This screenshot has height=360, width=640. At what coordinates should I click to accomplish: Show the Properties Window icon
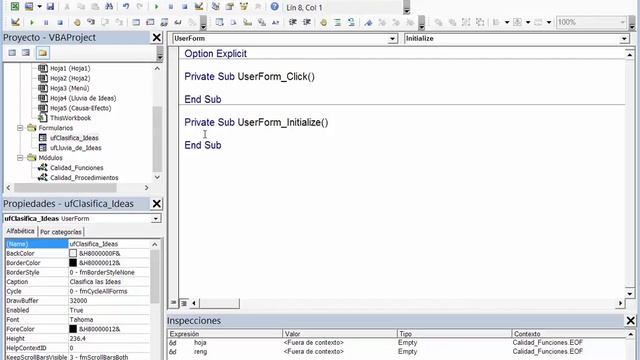pyautogui.click(x=230, y=7)
